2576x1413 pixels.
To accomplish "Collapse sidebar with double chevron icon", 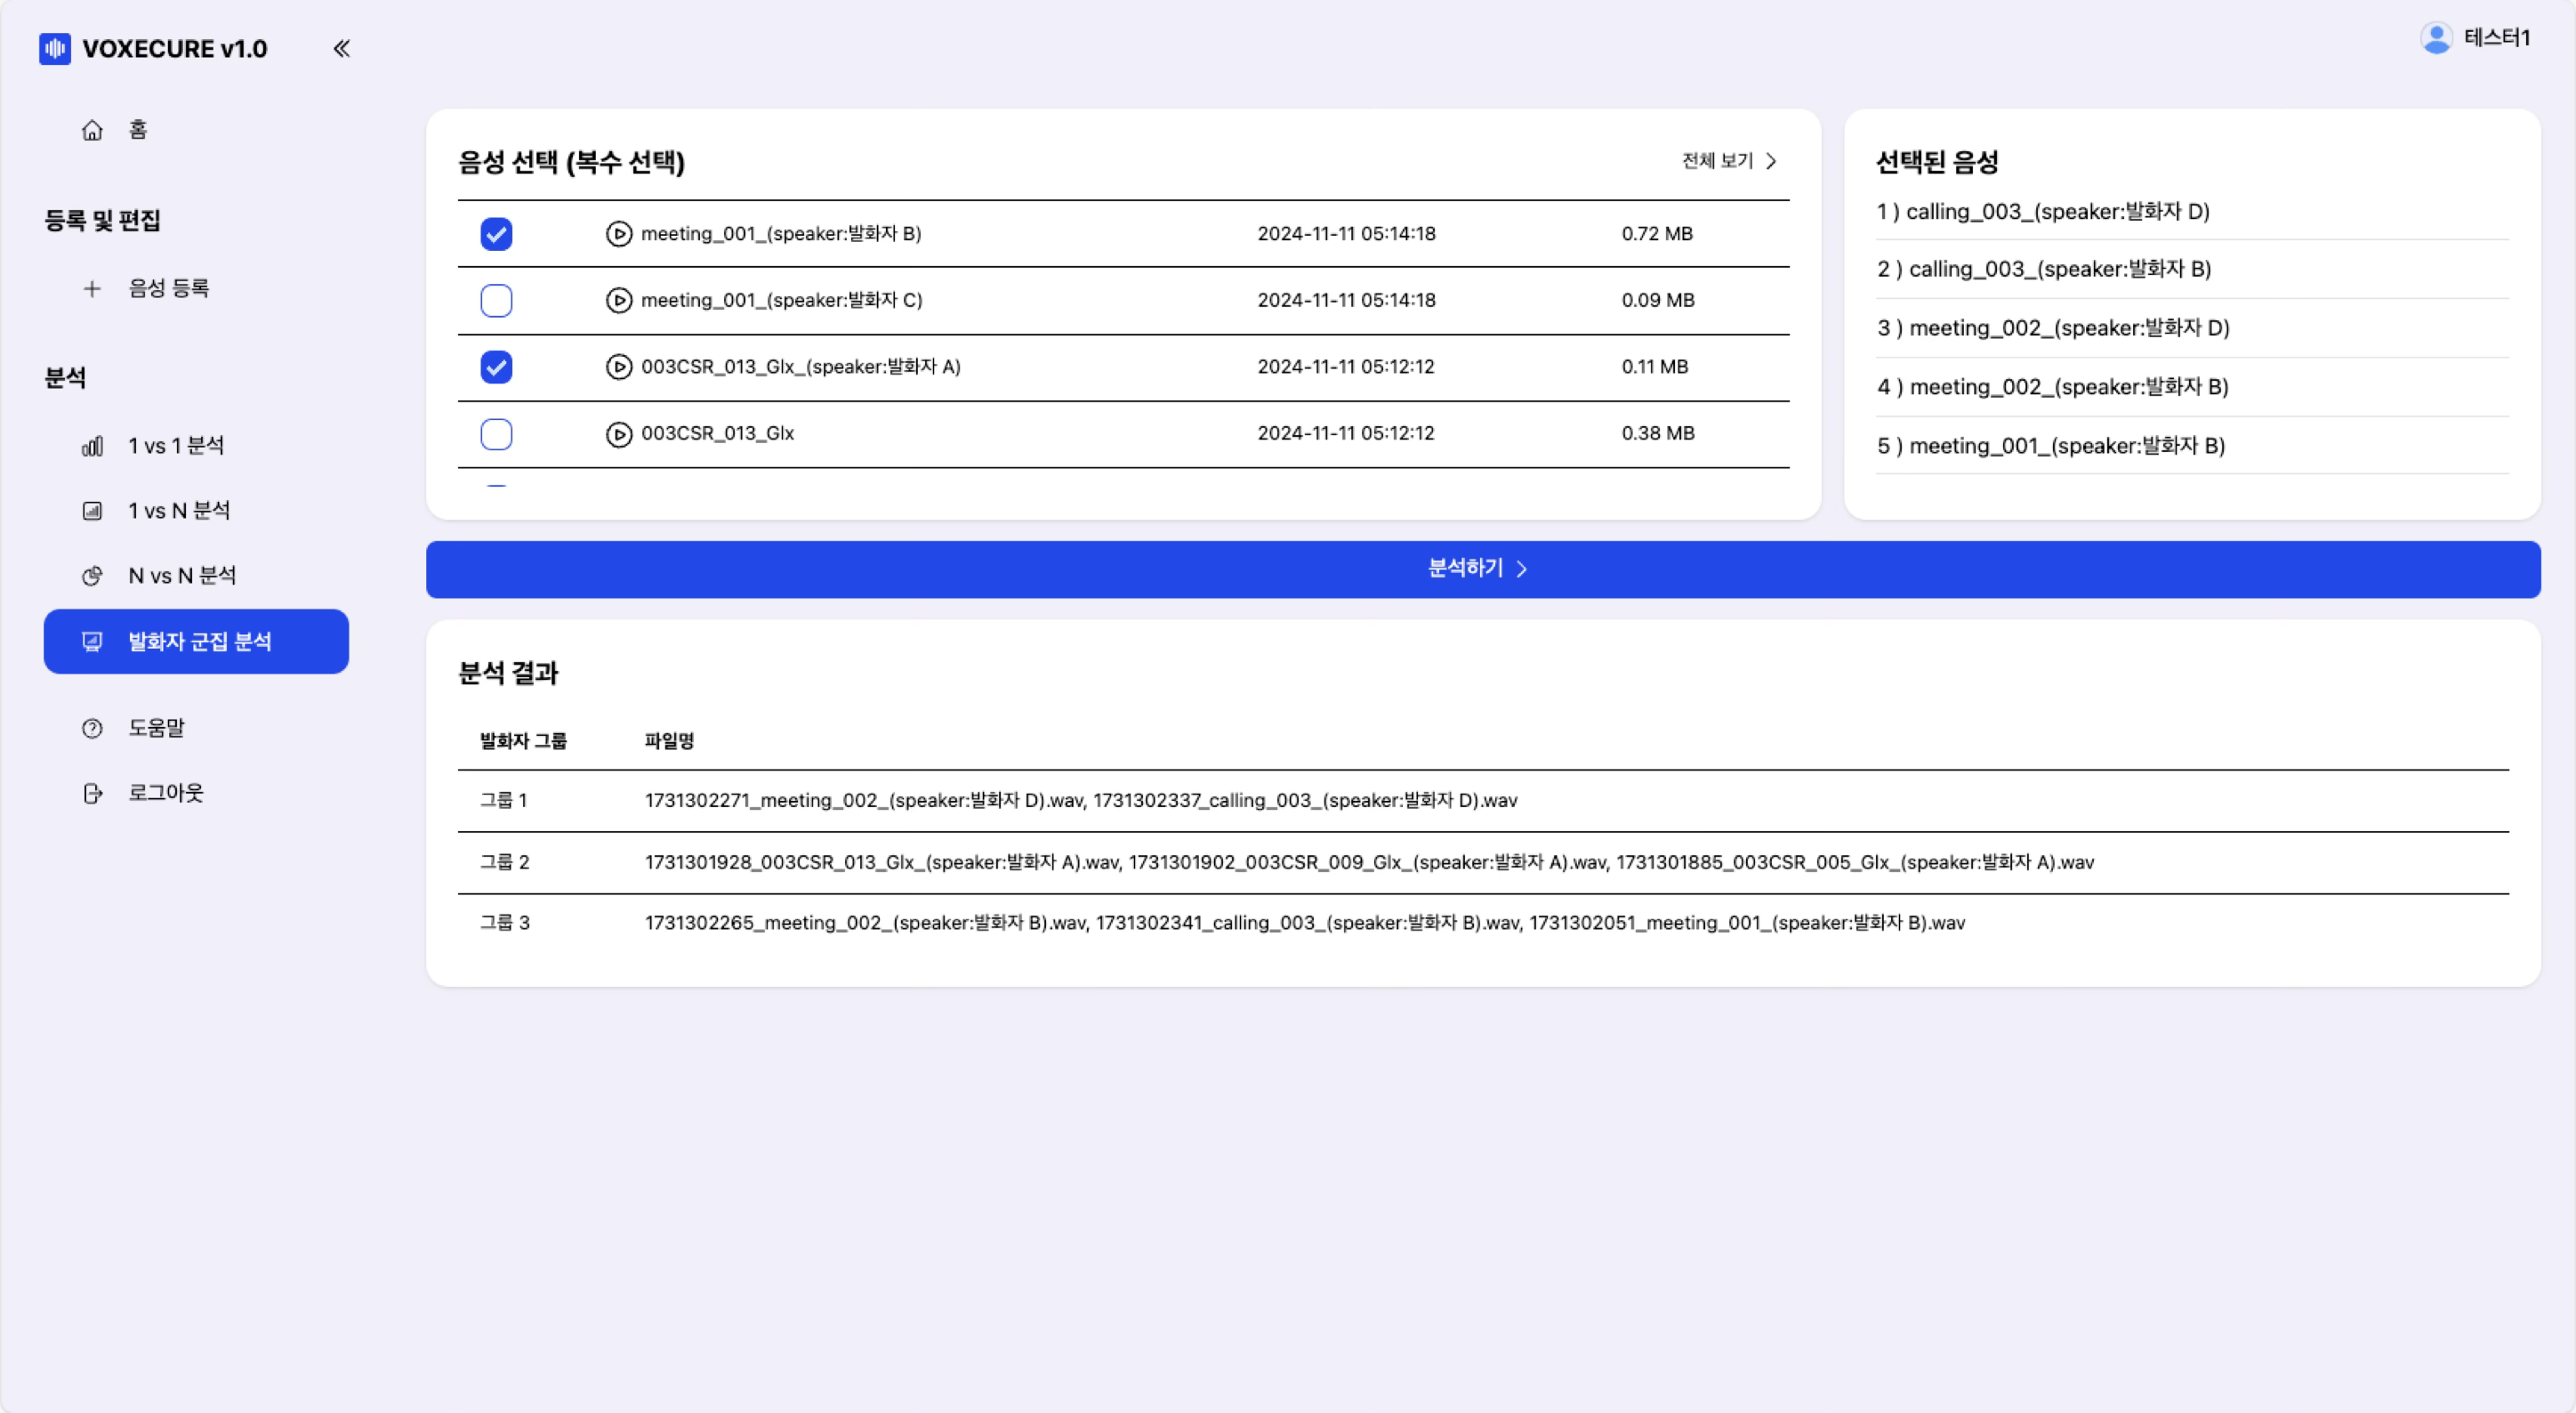I will tap(341, 48).
